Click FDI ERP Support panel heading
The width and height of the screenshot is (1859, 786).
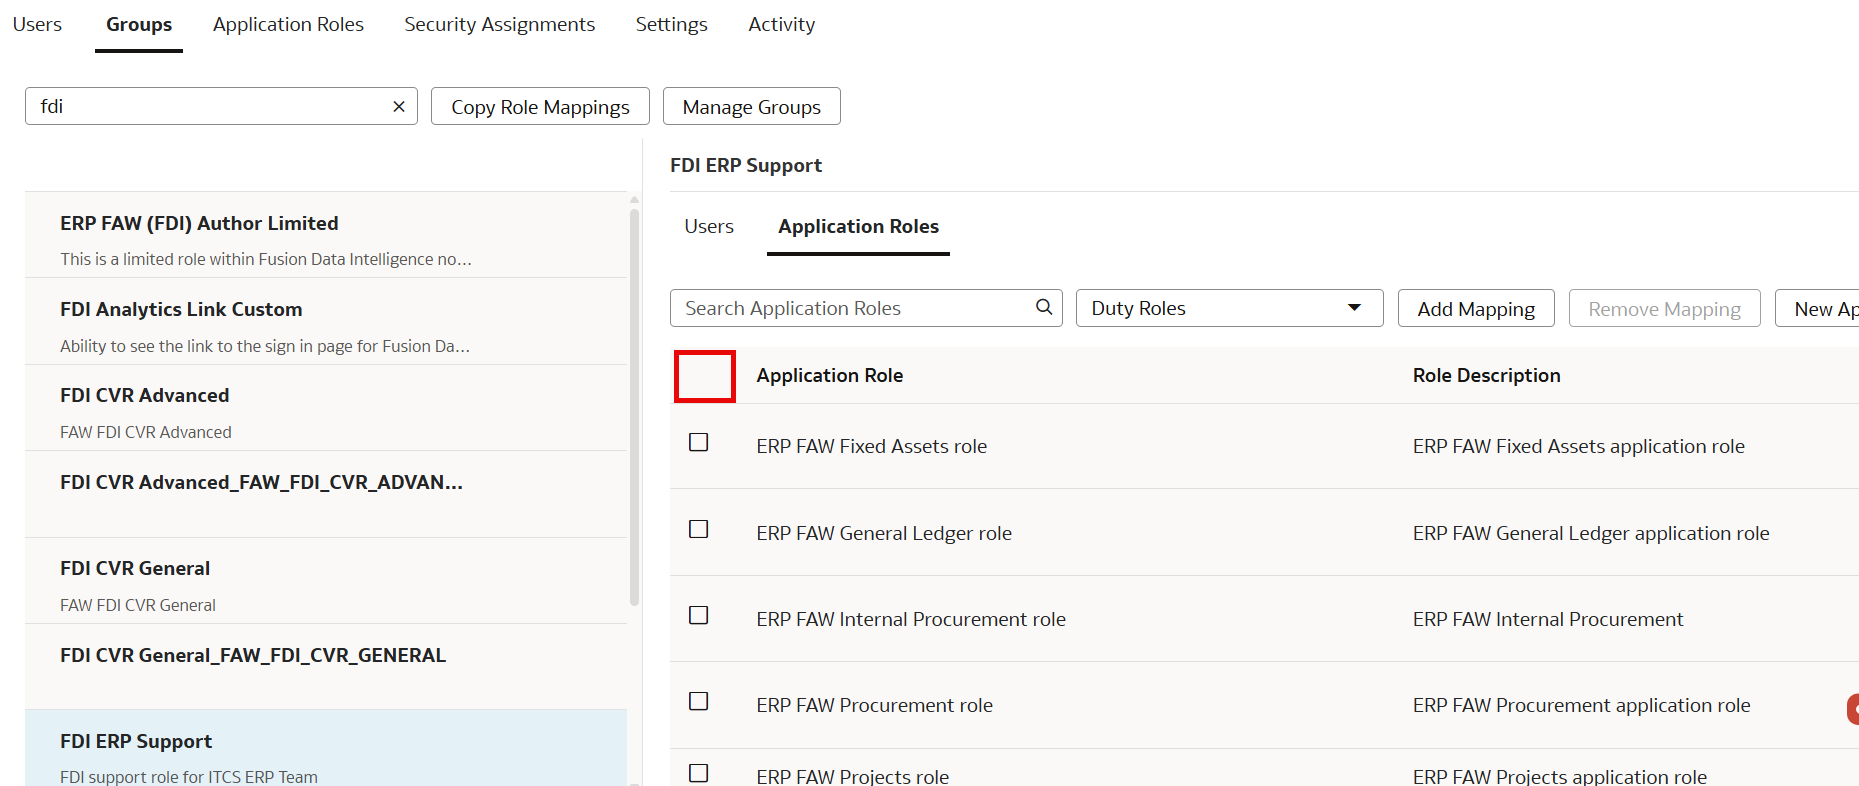coord(746,165)
